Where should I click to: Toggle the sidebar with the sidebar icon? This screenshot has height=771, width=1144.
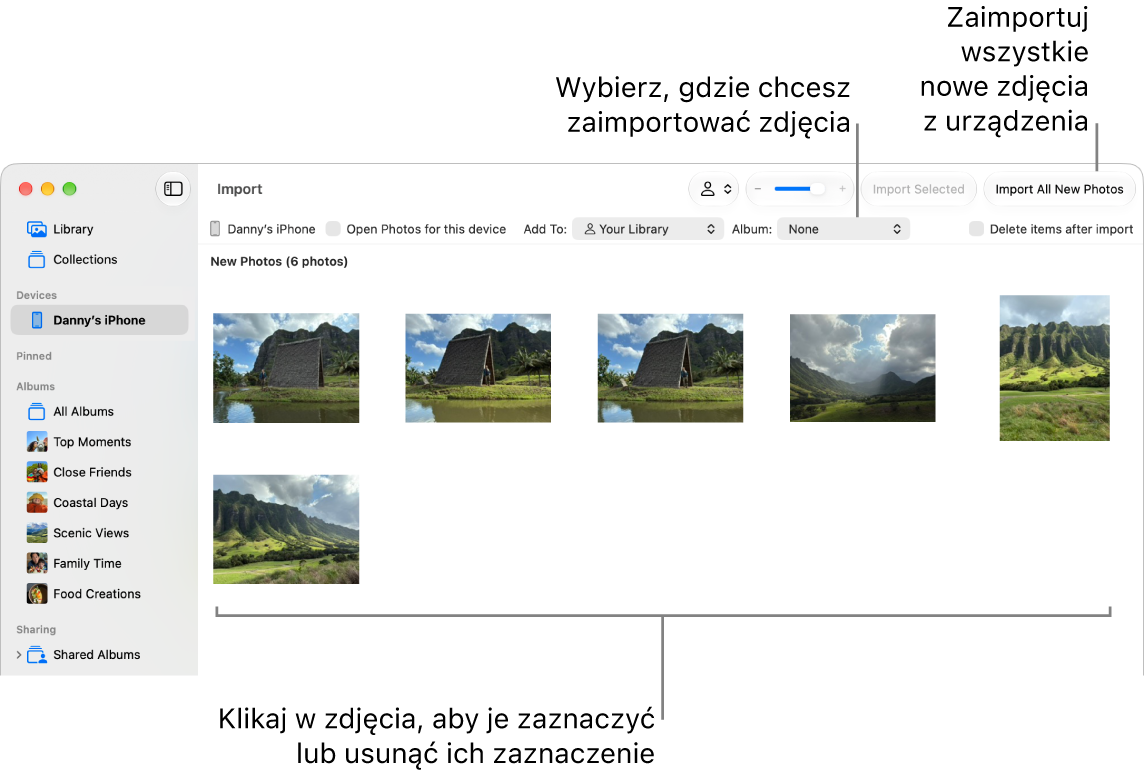pyautogui.click(x=173, y=189)
